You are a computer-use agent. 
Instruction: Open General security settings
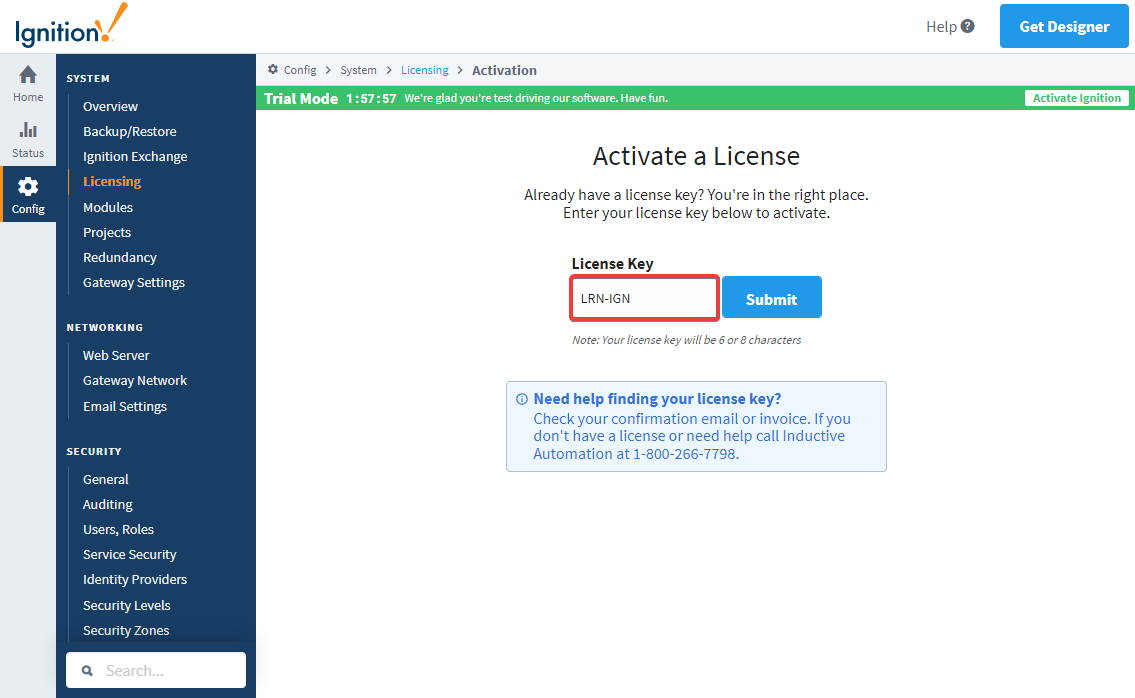(106, 479)
